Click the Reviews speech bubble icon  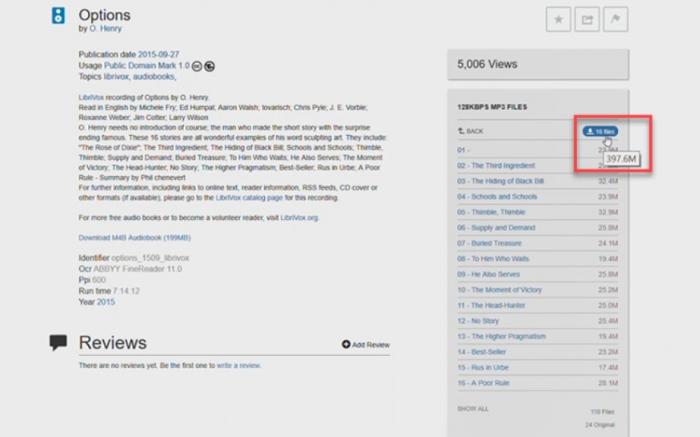click(x=58, y=342)
